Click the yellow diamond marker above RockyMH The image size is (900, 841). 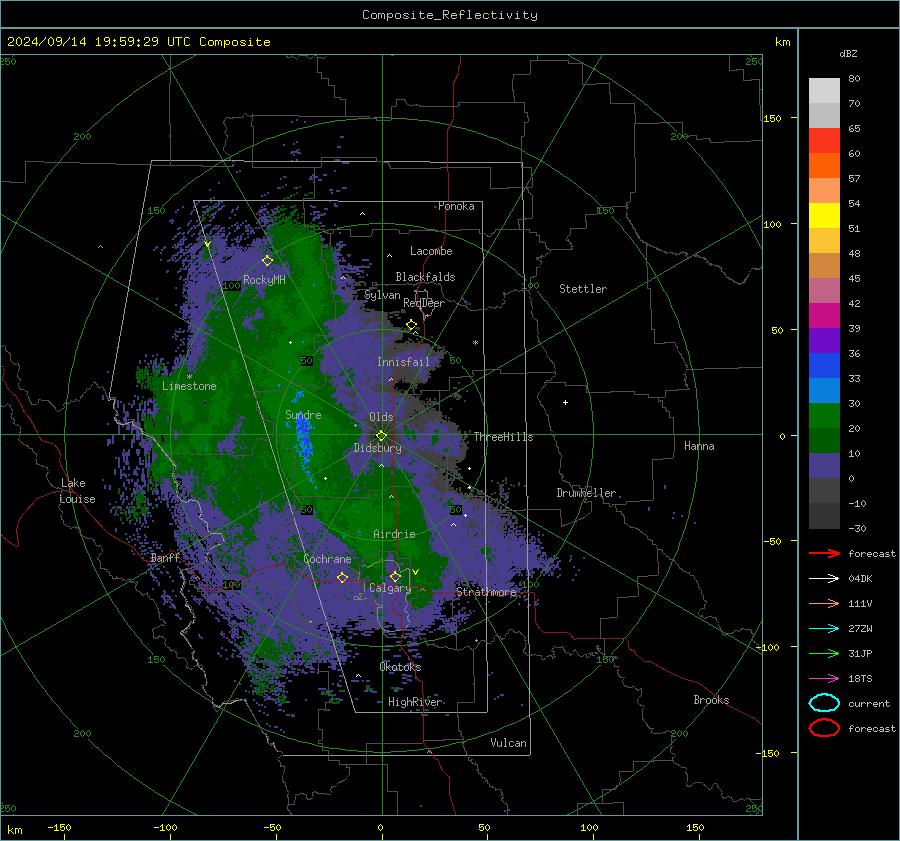pyautogui.click(x=267, y=261)
